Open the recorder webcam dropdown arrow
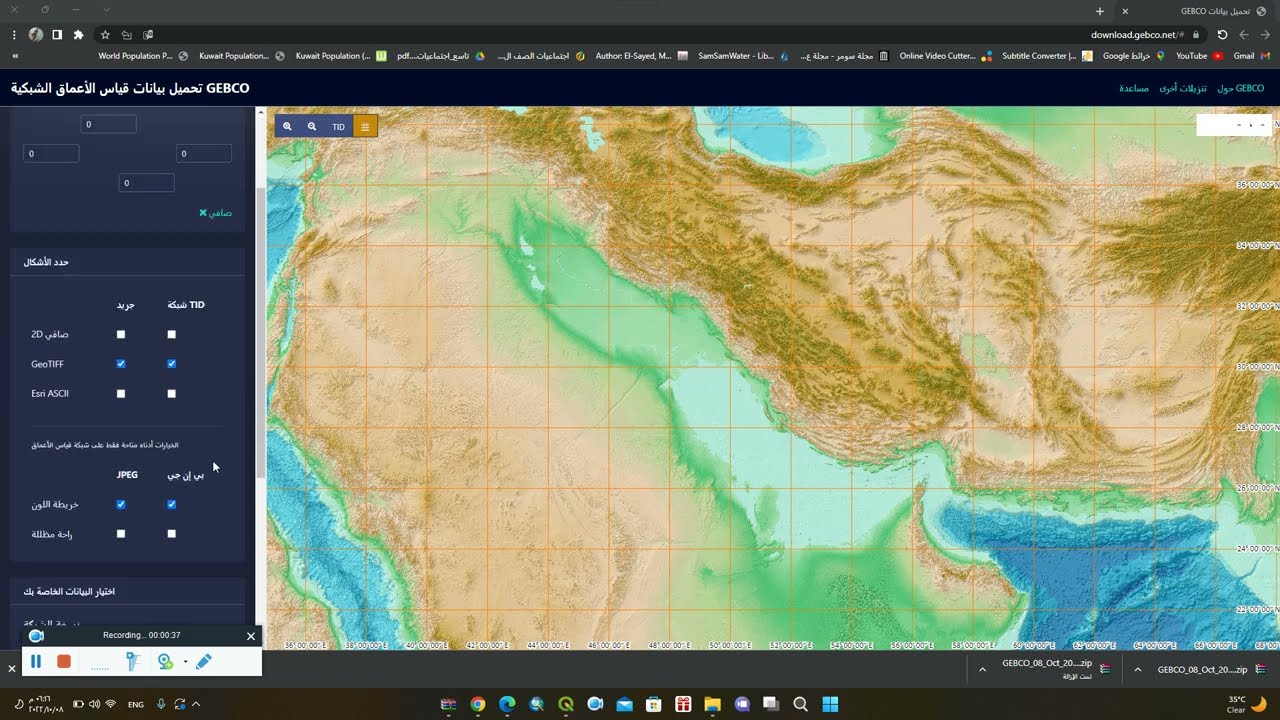 [185, 662]
